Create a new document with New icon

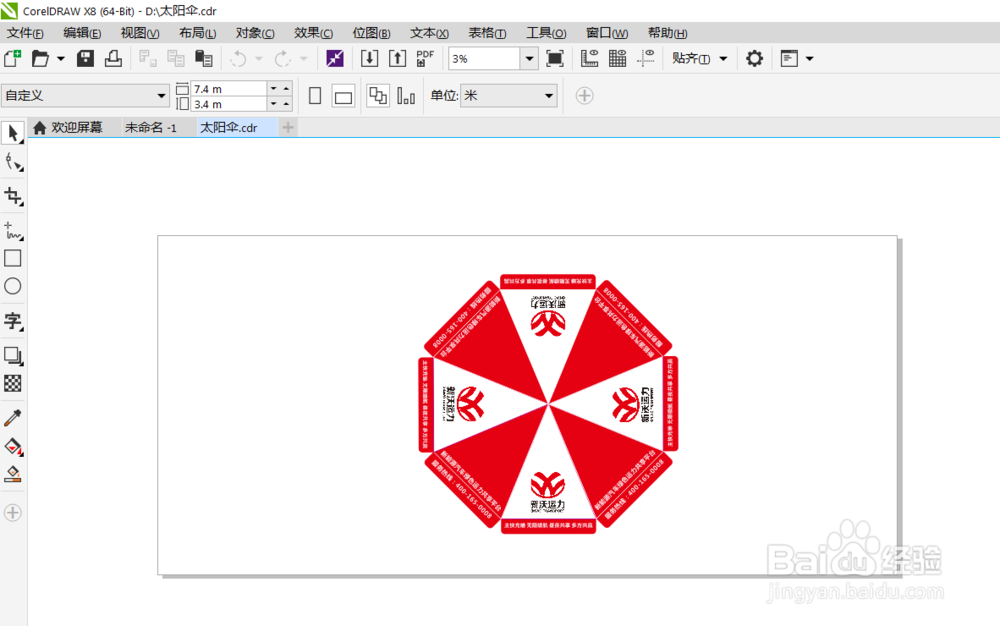pos(13,59)
